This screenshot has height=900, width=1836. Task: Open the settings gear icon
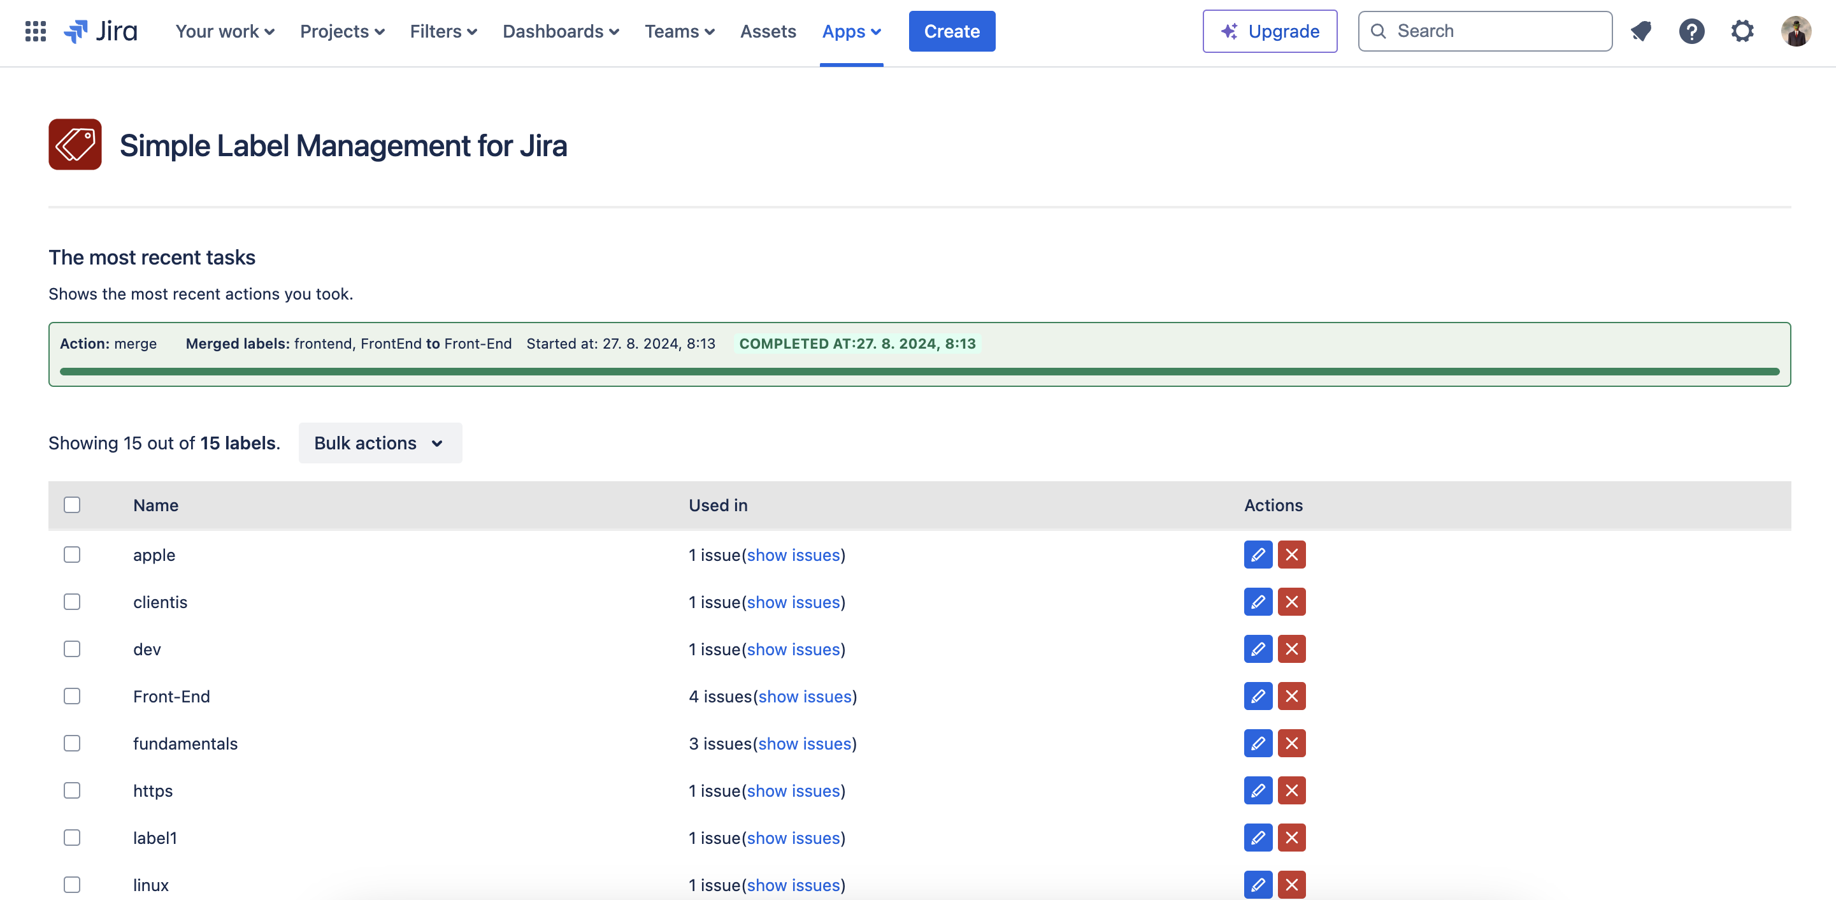pyautogui.click(x=1742, y=31)
